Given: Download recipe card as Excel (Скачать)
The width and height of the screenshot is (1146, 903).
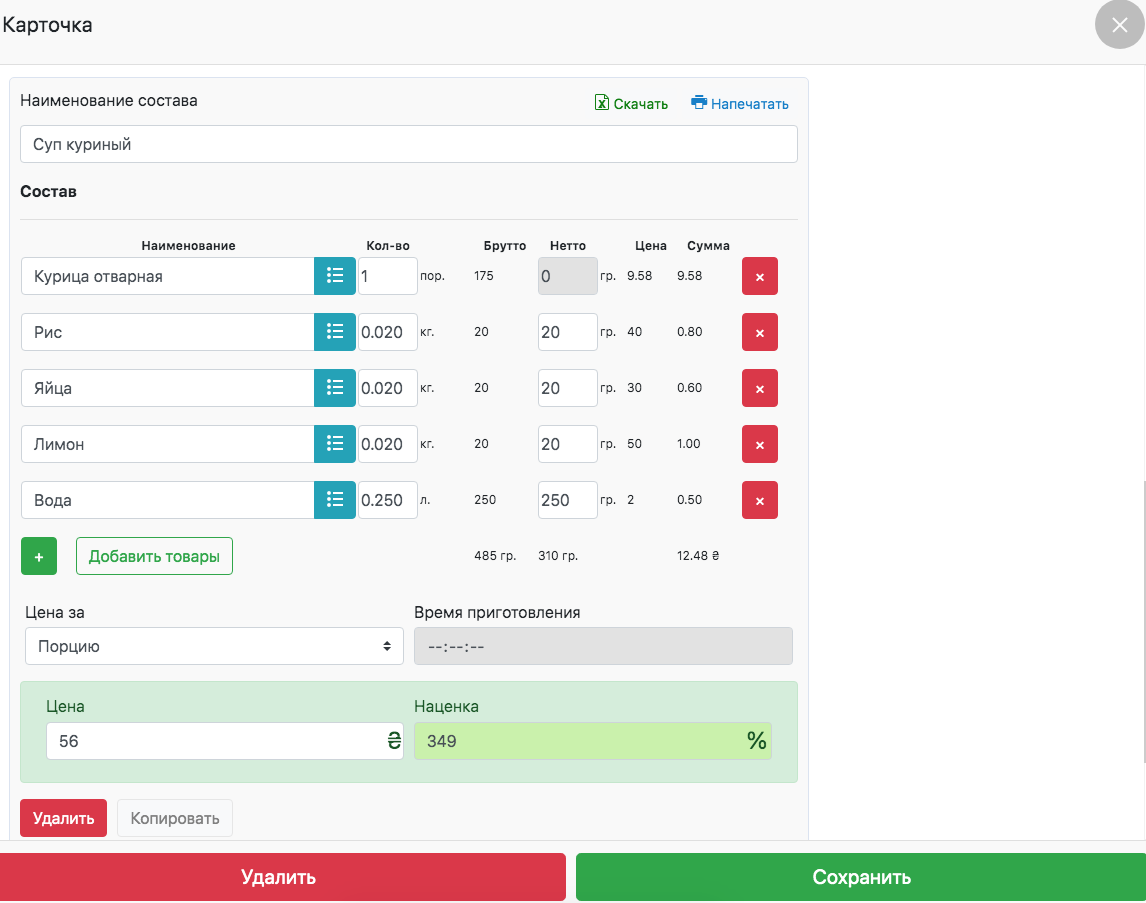Looking at the screenshot, I should coord(631,103).
